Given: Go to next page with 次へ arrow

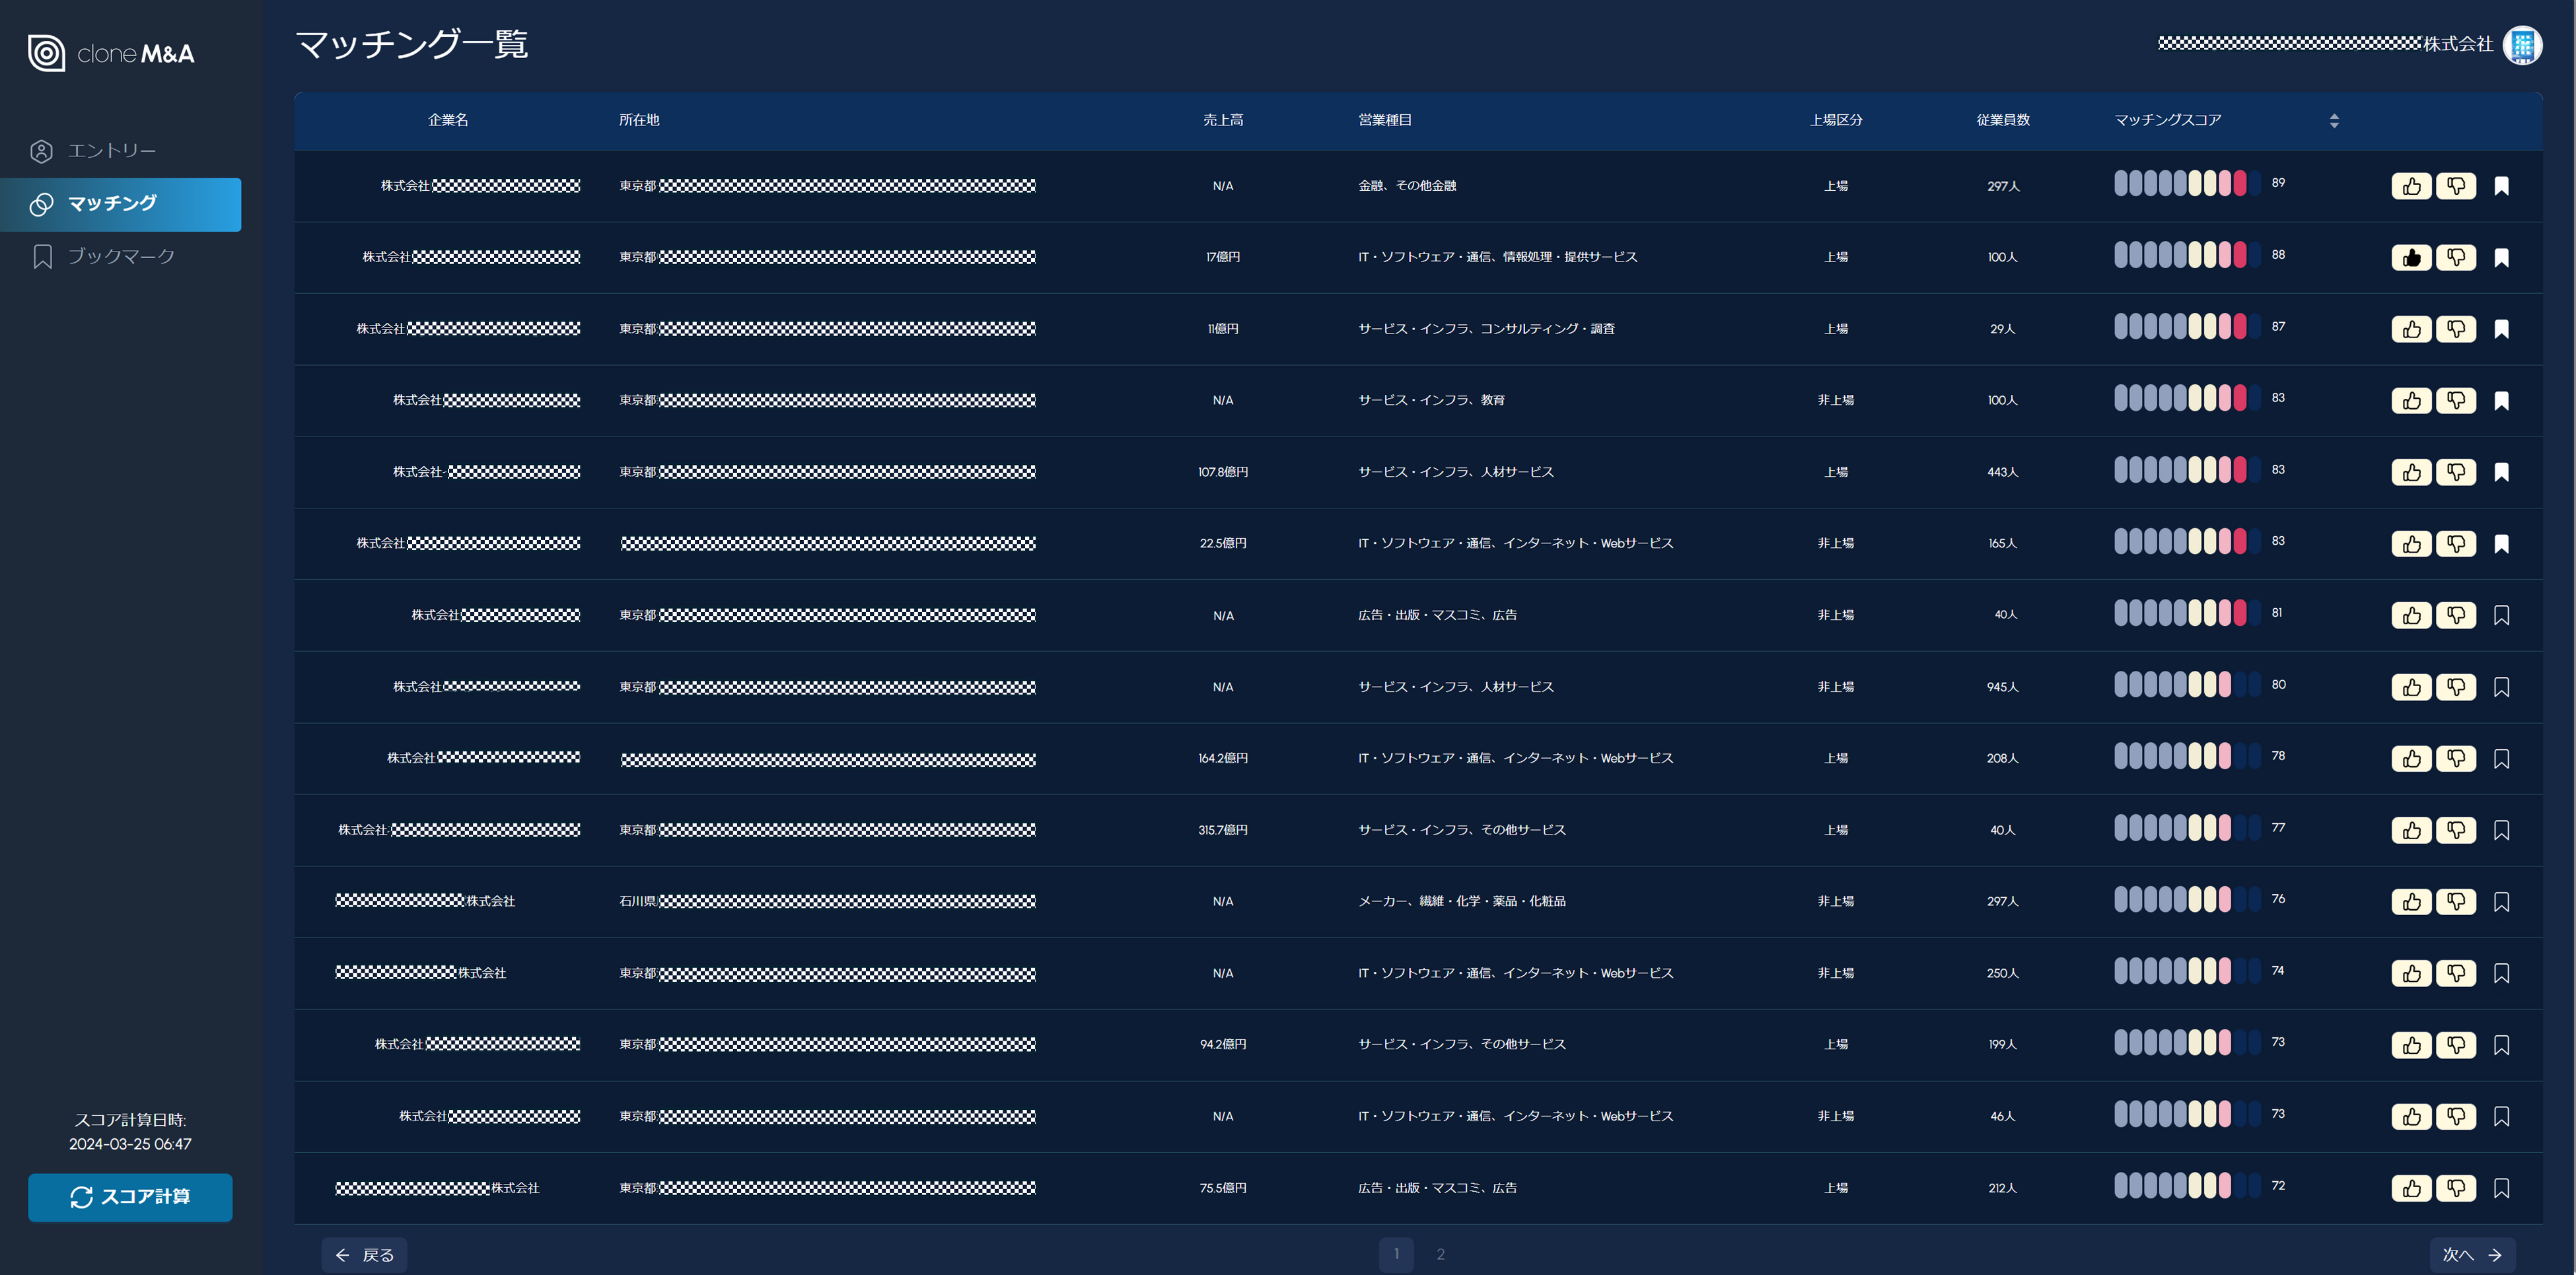Looking at the screenshot, I should [2472, 1254].
